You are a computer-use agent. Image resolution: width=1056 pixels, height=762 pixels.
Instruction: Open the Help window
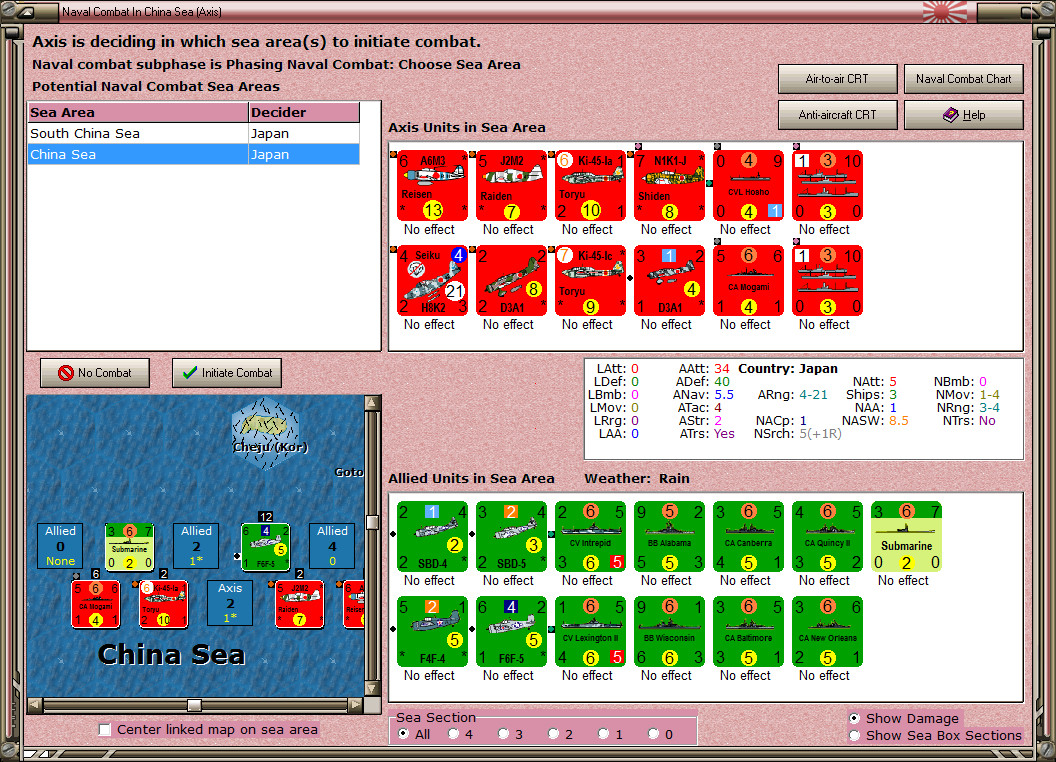(963, 115)
